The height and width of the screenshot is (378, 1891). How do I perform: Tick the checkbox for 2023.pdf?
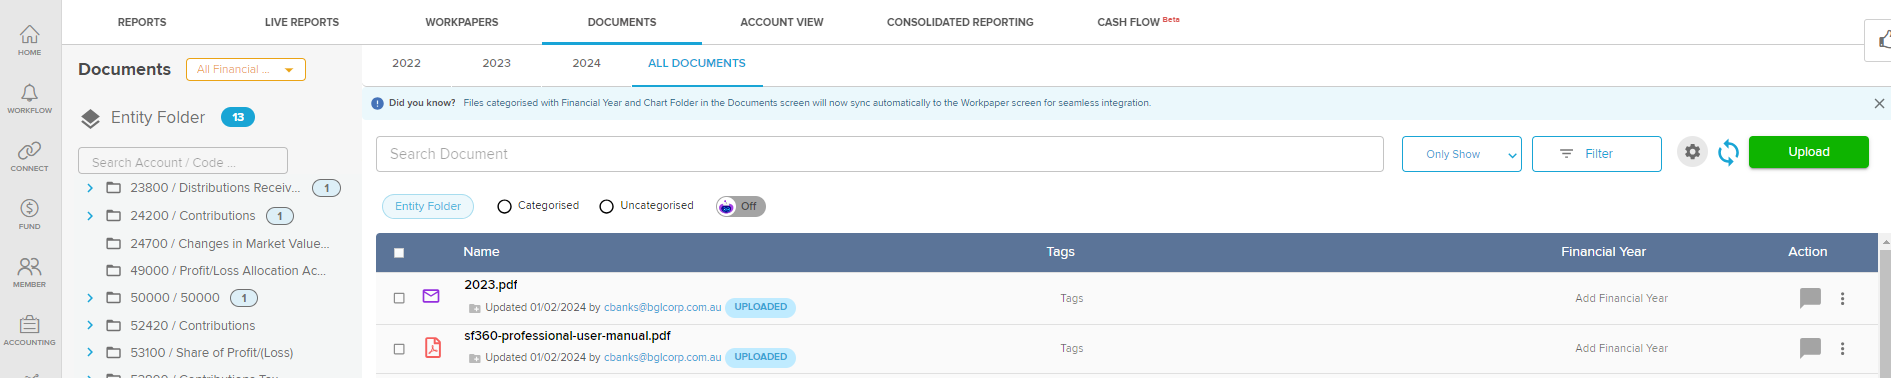tap(399, 298)
